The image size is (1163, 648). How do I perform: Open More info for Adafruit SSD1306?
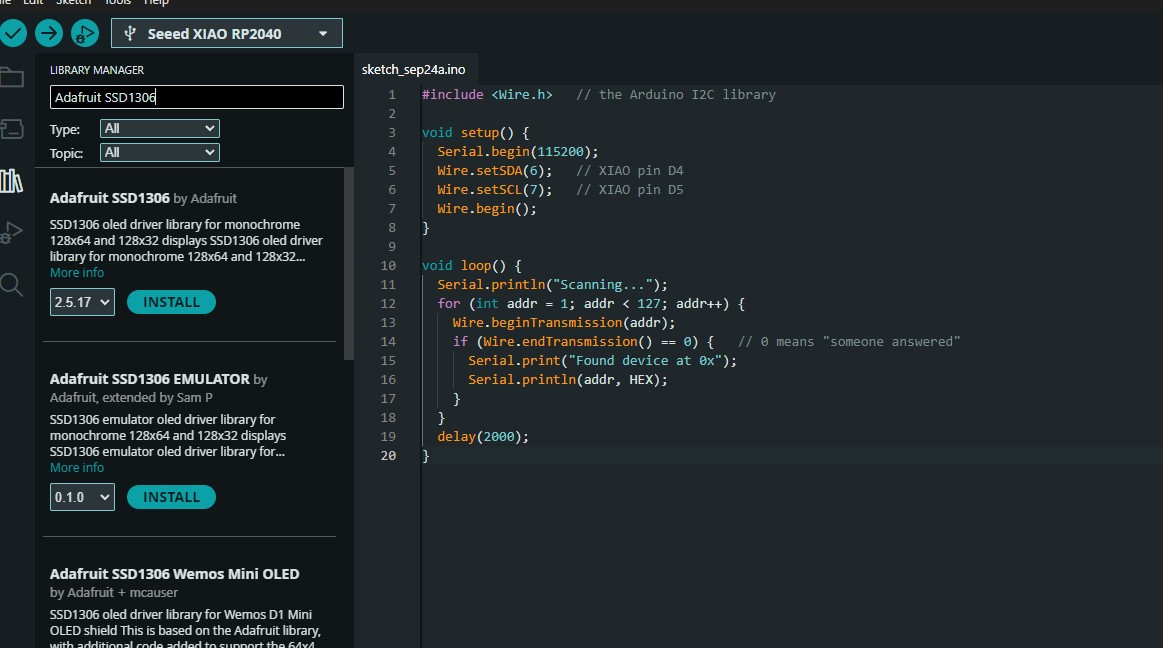[x=77, y=273]
